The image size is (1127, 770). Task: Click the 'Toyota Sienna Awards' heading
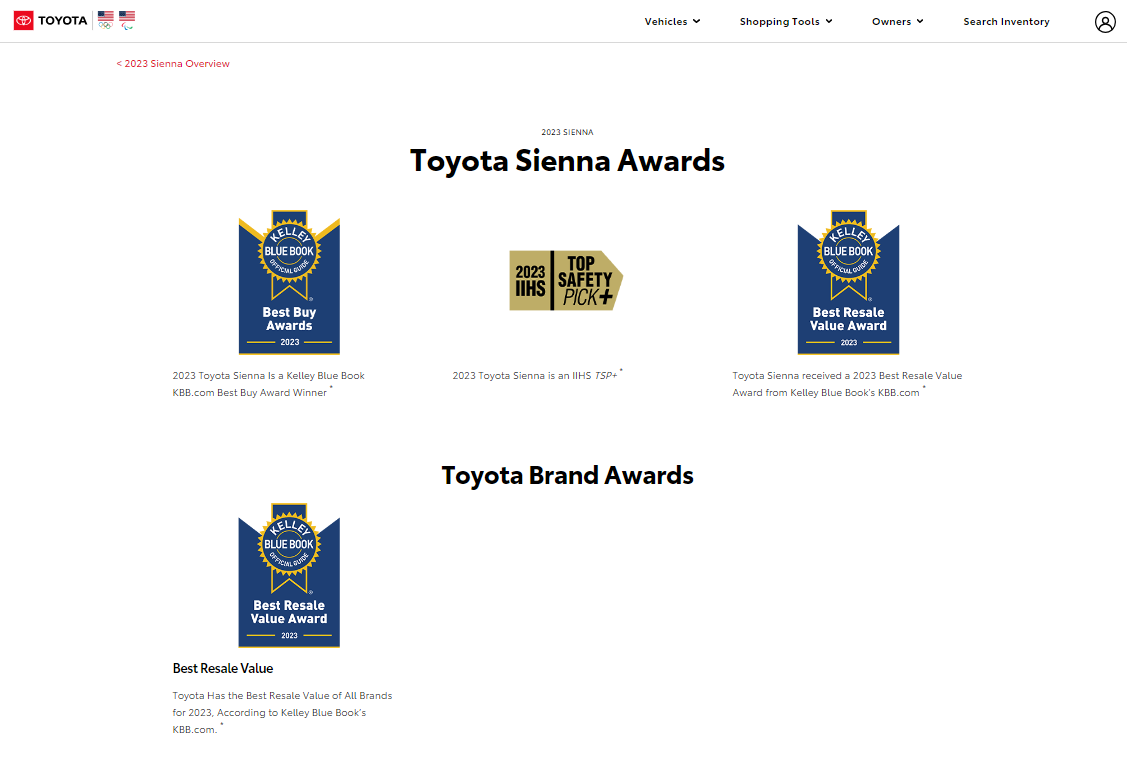pyautogui.click(x=567, y=160)
